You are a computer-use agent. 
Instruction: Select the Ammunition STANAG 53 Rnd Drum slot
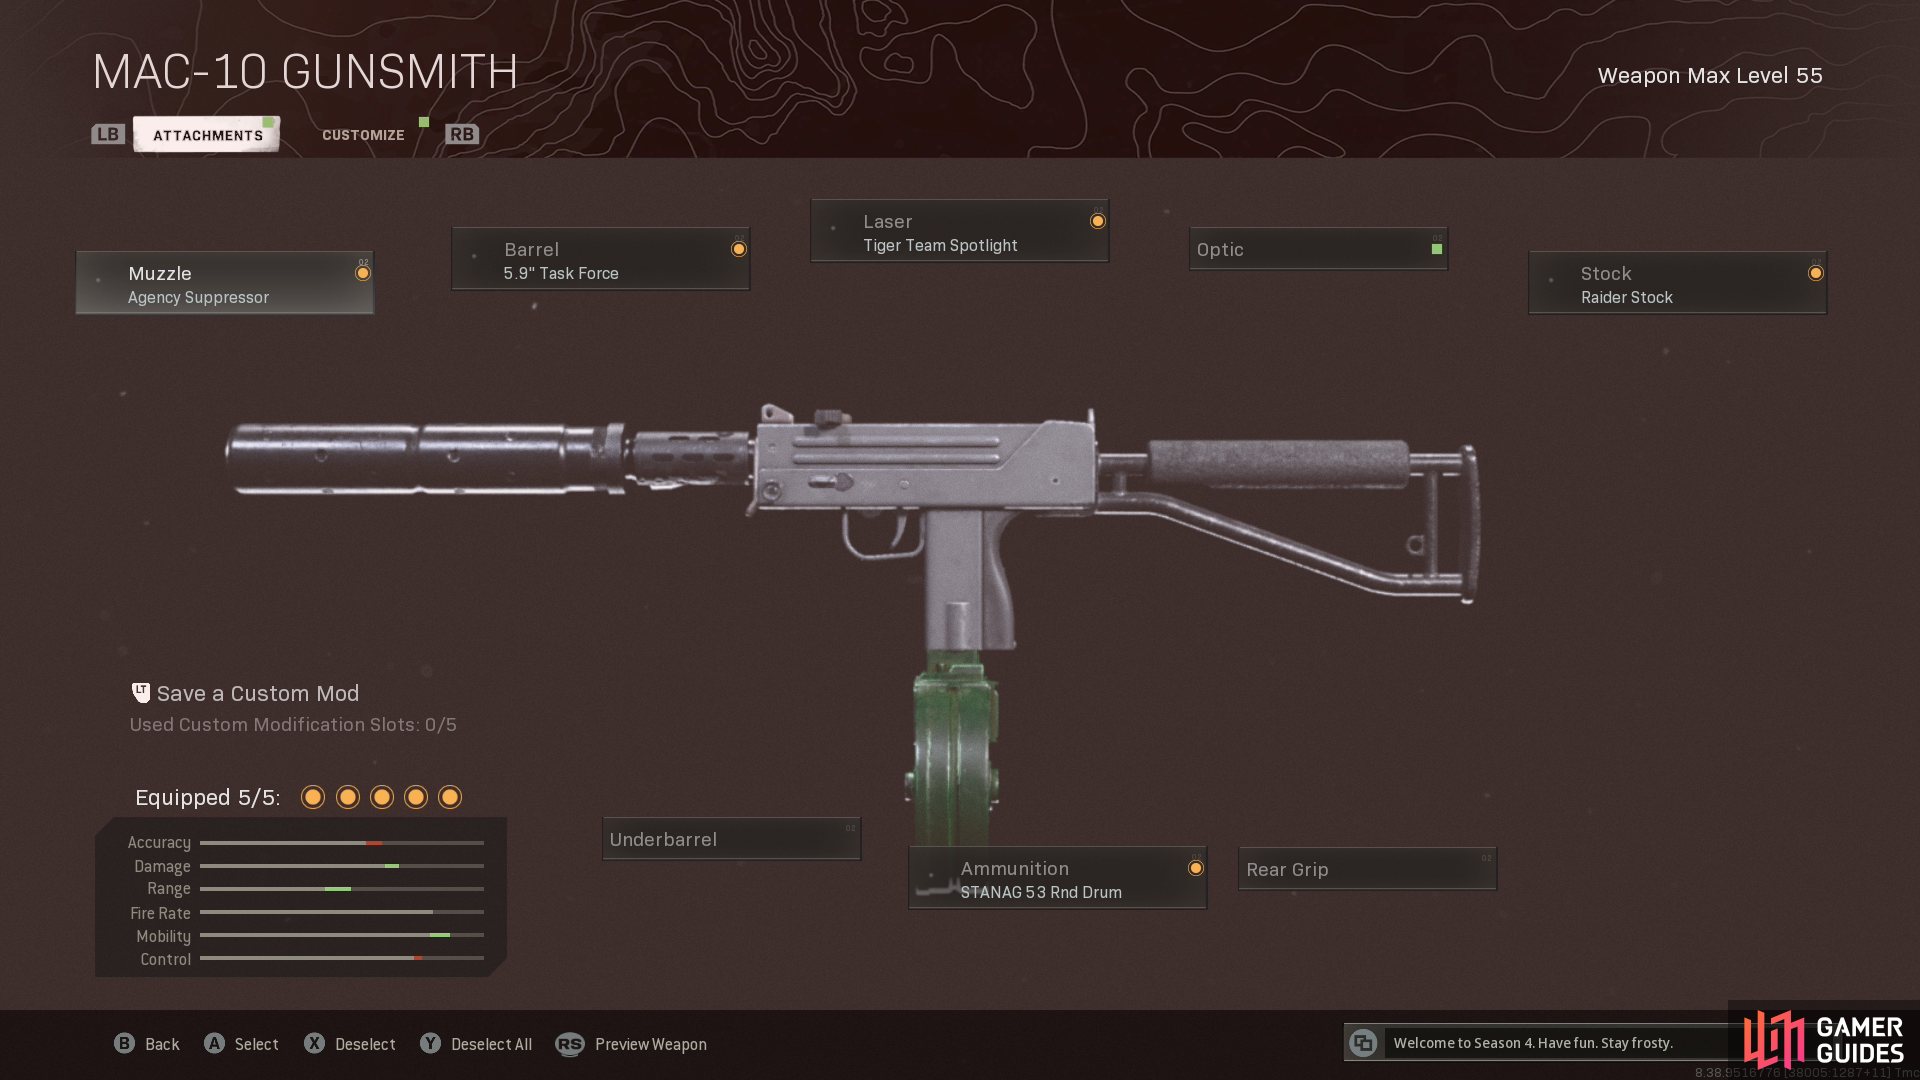pyautogui.click(x=1057, y=878)
